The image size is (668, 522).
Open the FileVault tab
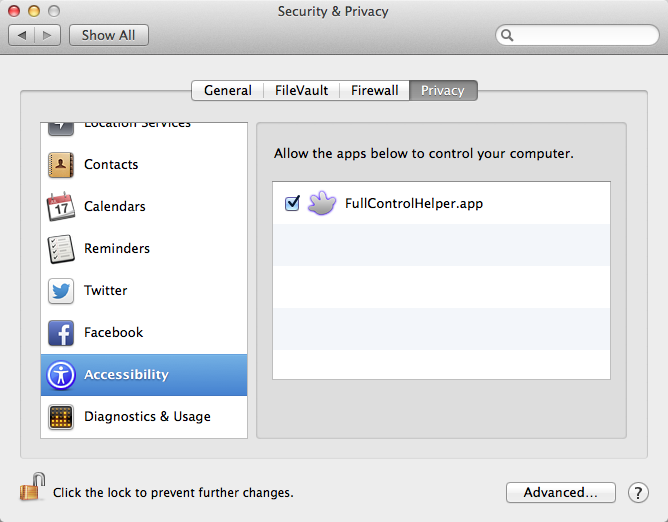pyautogui.click(x=301, y=90)
